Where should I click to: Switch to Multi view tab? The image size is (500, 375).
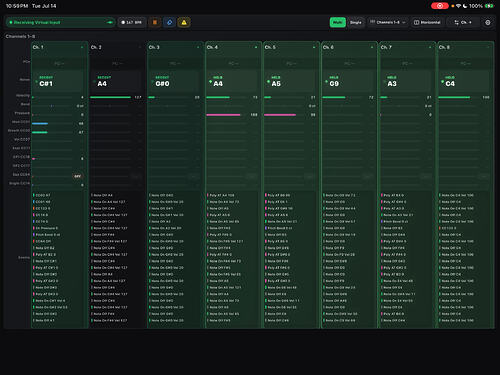click(338, 22)
